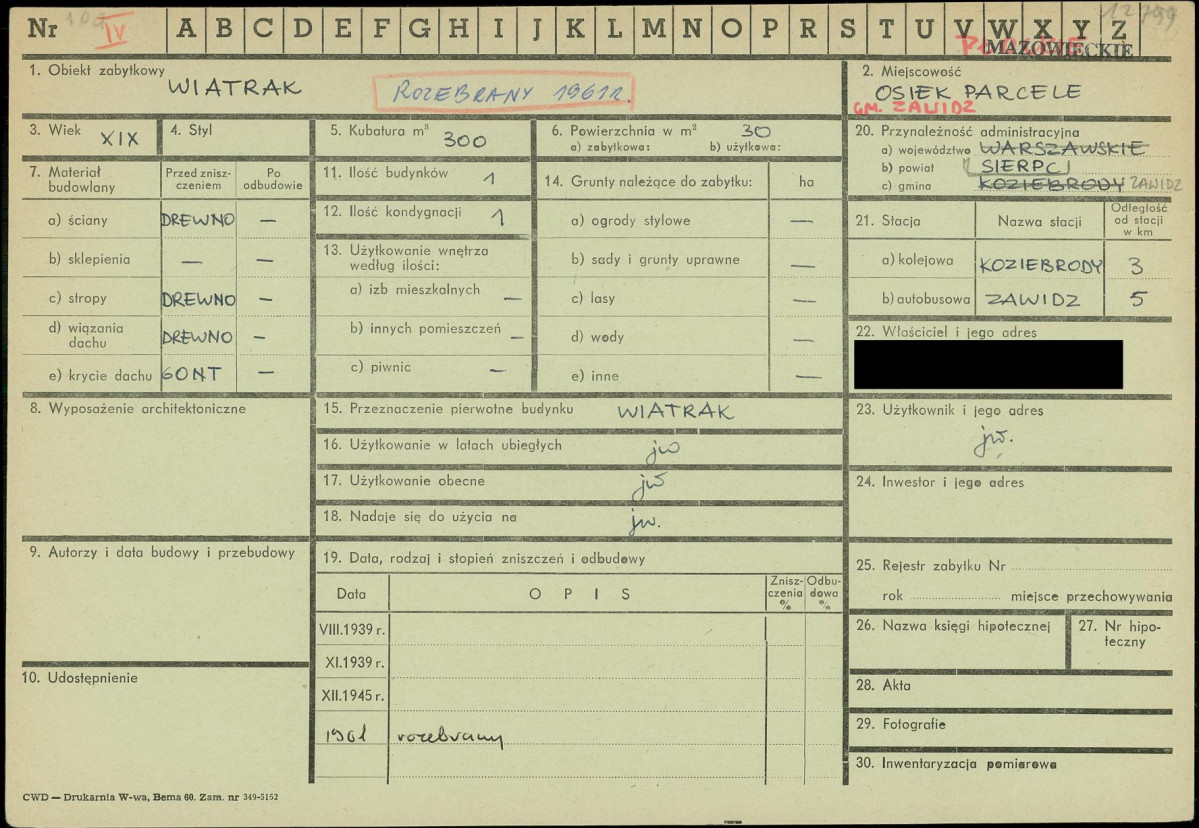Click the distance value 5 km
Image resolution: width=1199 pixels, height=828 pixels.
pos(1138,299)
